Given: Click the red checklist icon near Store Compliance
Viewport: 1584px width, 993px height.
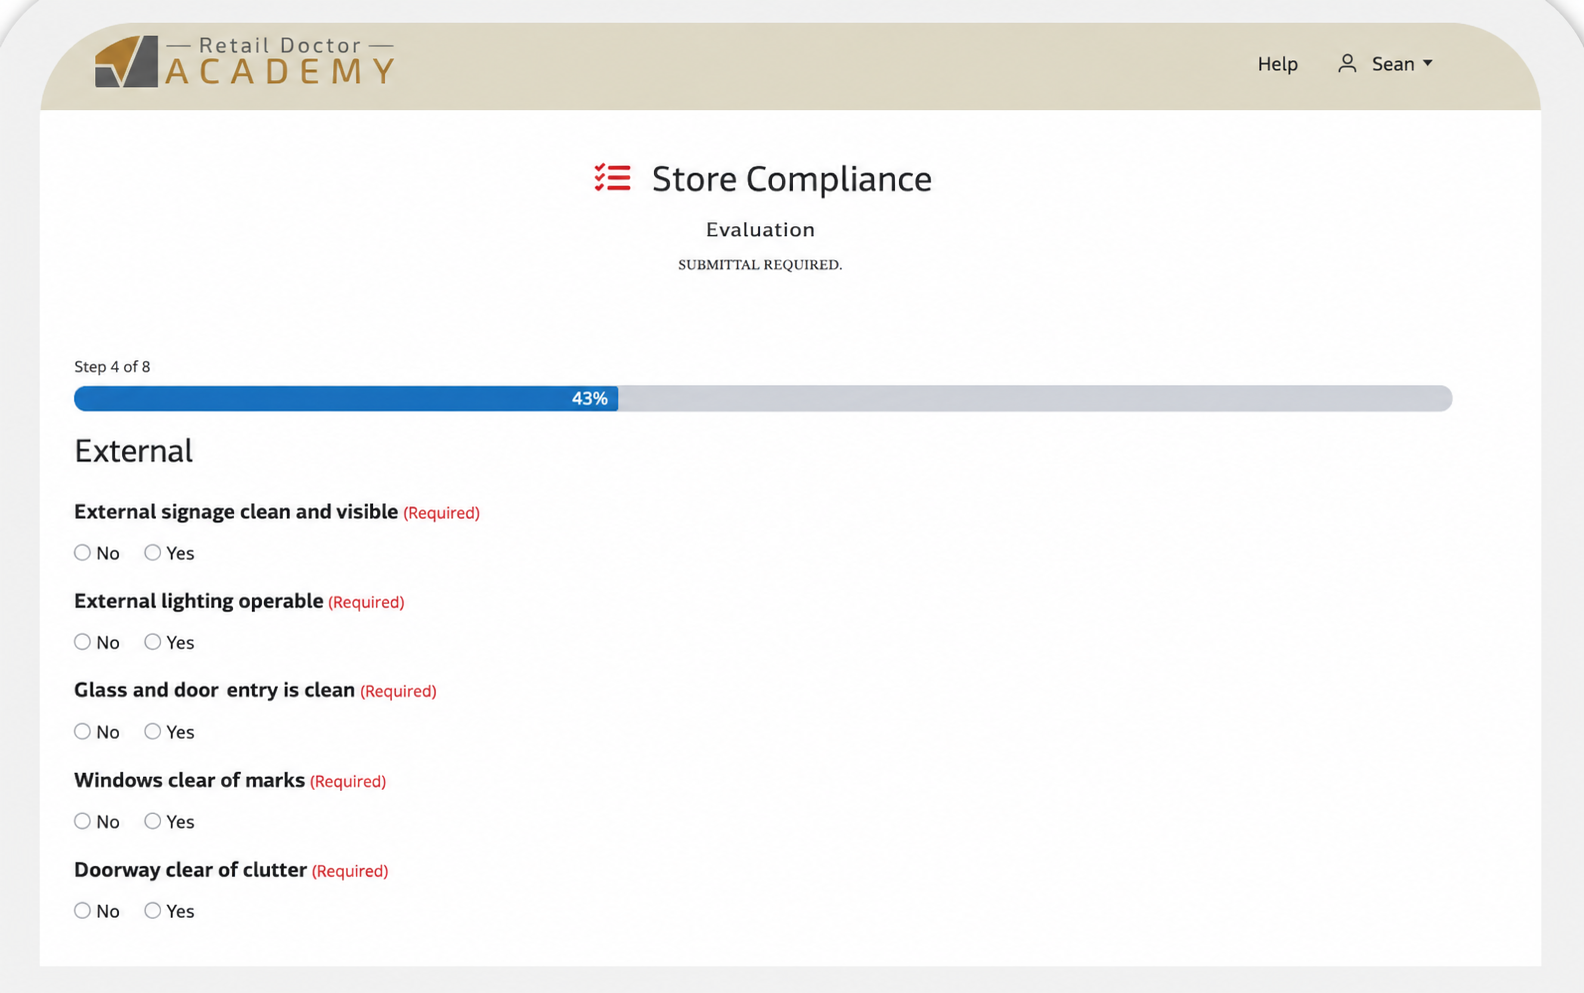Looking at the screenshot, I should (612, 178).
